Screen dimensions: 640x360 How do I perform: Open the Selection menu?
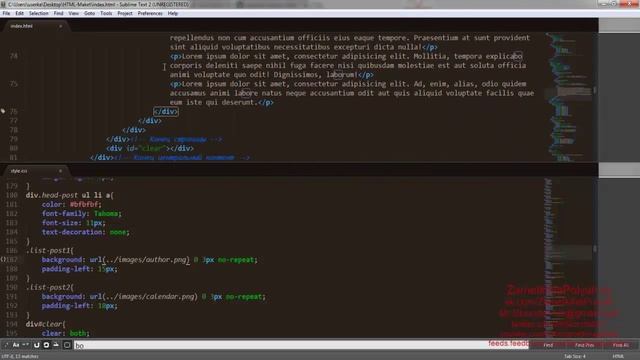[x=39, y=13]
